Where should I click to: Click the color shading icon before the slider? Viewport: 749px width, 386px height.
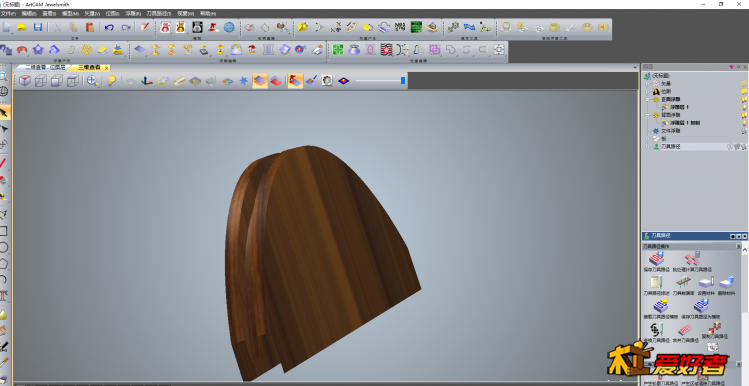click(x=343, y=81)
